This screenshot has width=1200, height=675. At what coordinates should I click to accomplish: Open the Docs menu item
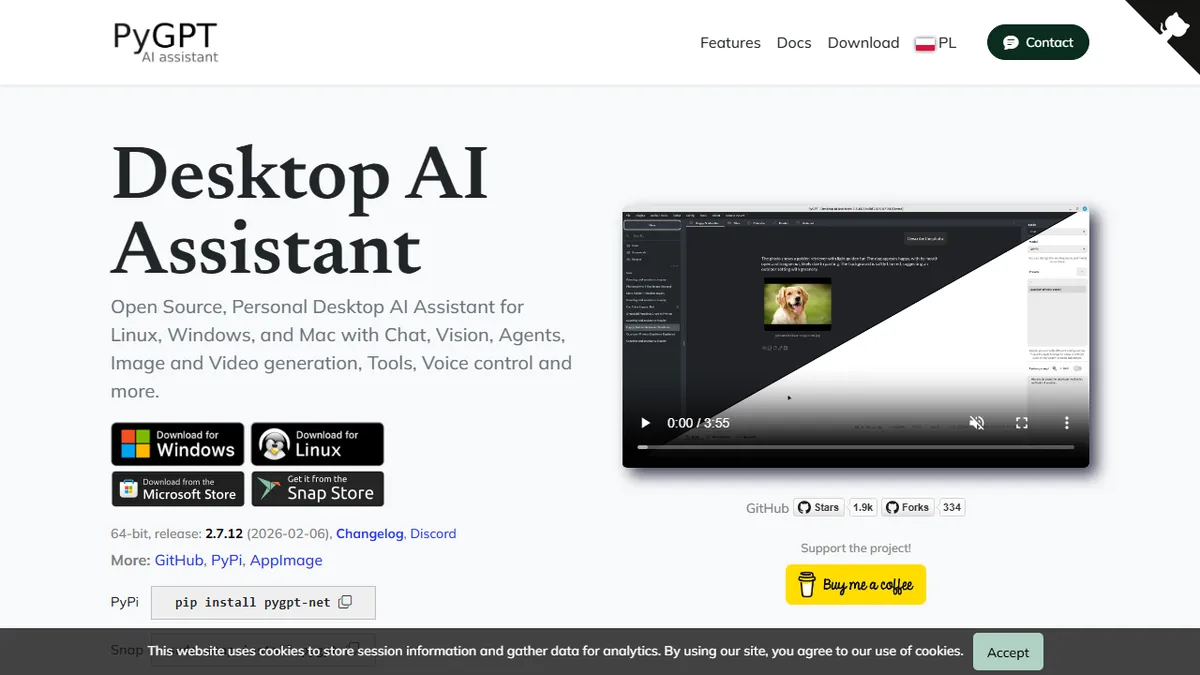[x=794, y=43]
